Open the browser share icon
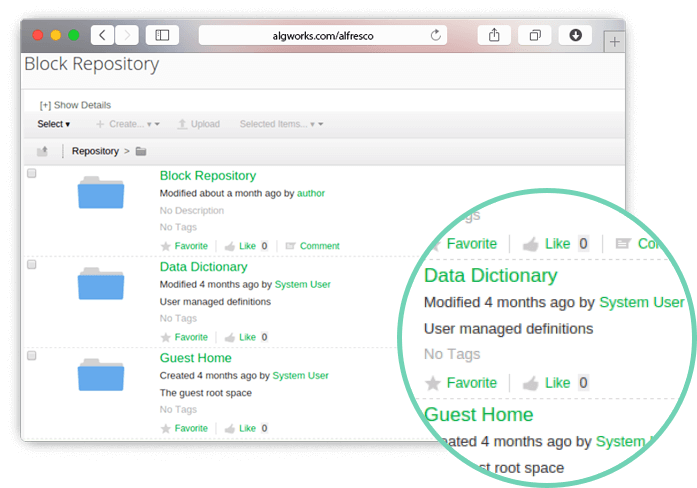The image size is (697, 488). pos(494,35)
